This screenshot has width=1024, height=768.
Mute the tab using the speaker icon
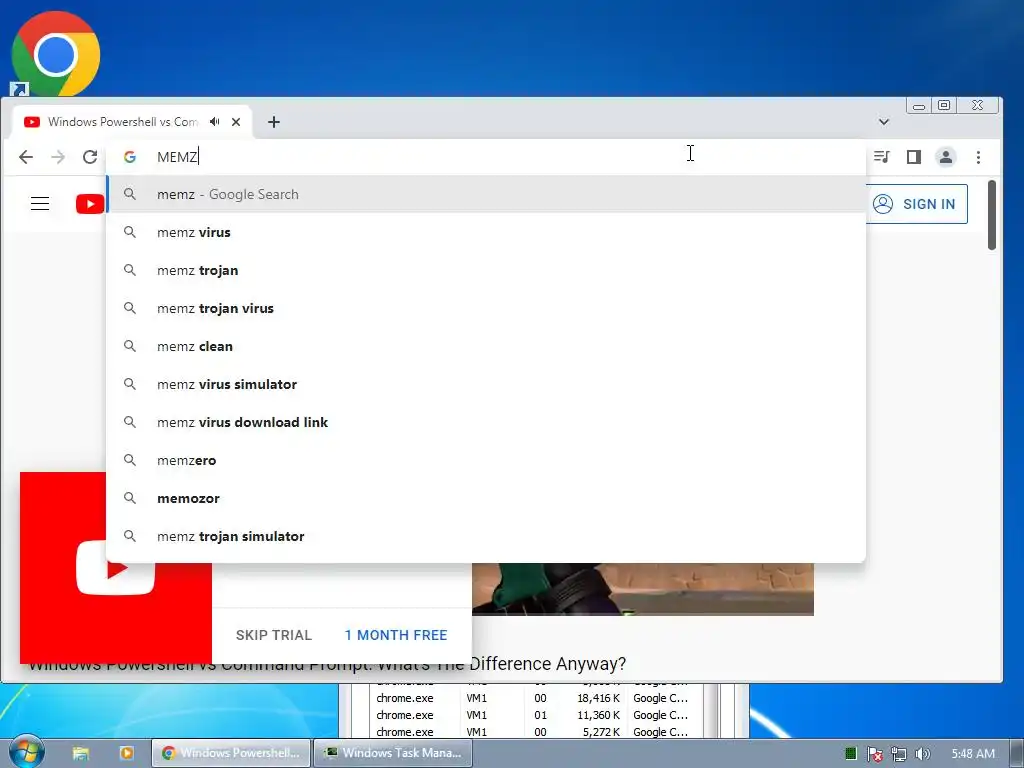(214, 121)
